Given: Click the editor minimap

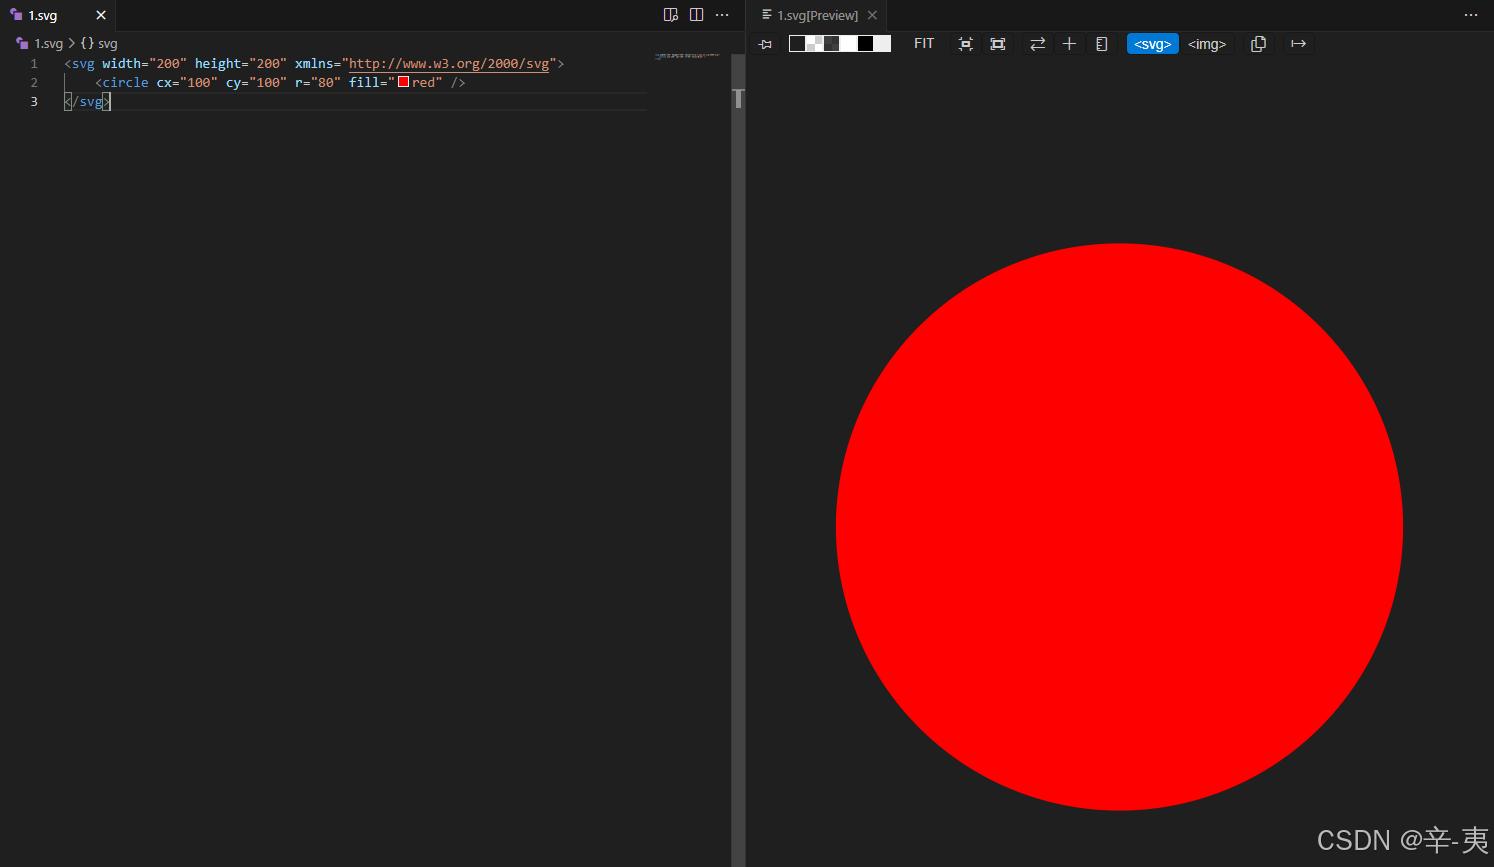Looking at the screenshot, I should pyautogui.click(x=687, y=56).
